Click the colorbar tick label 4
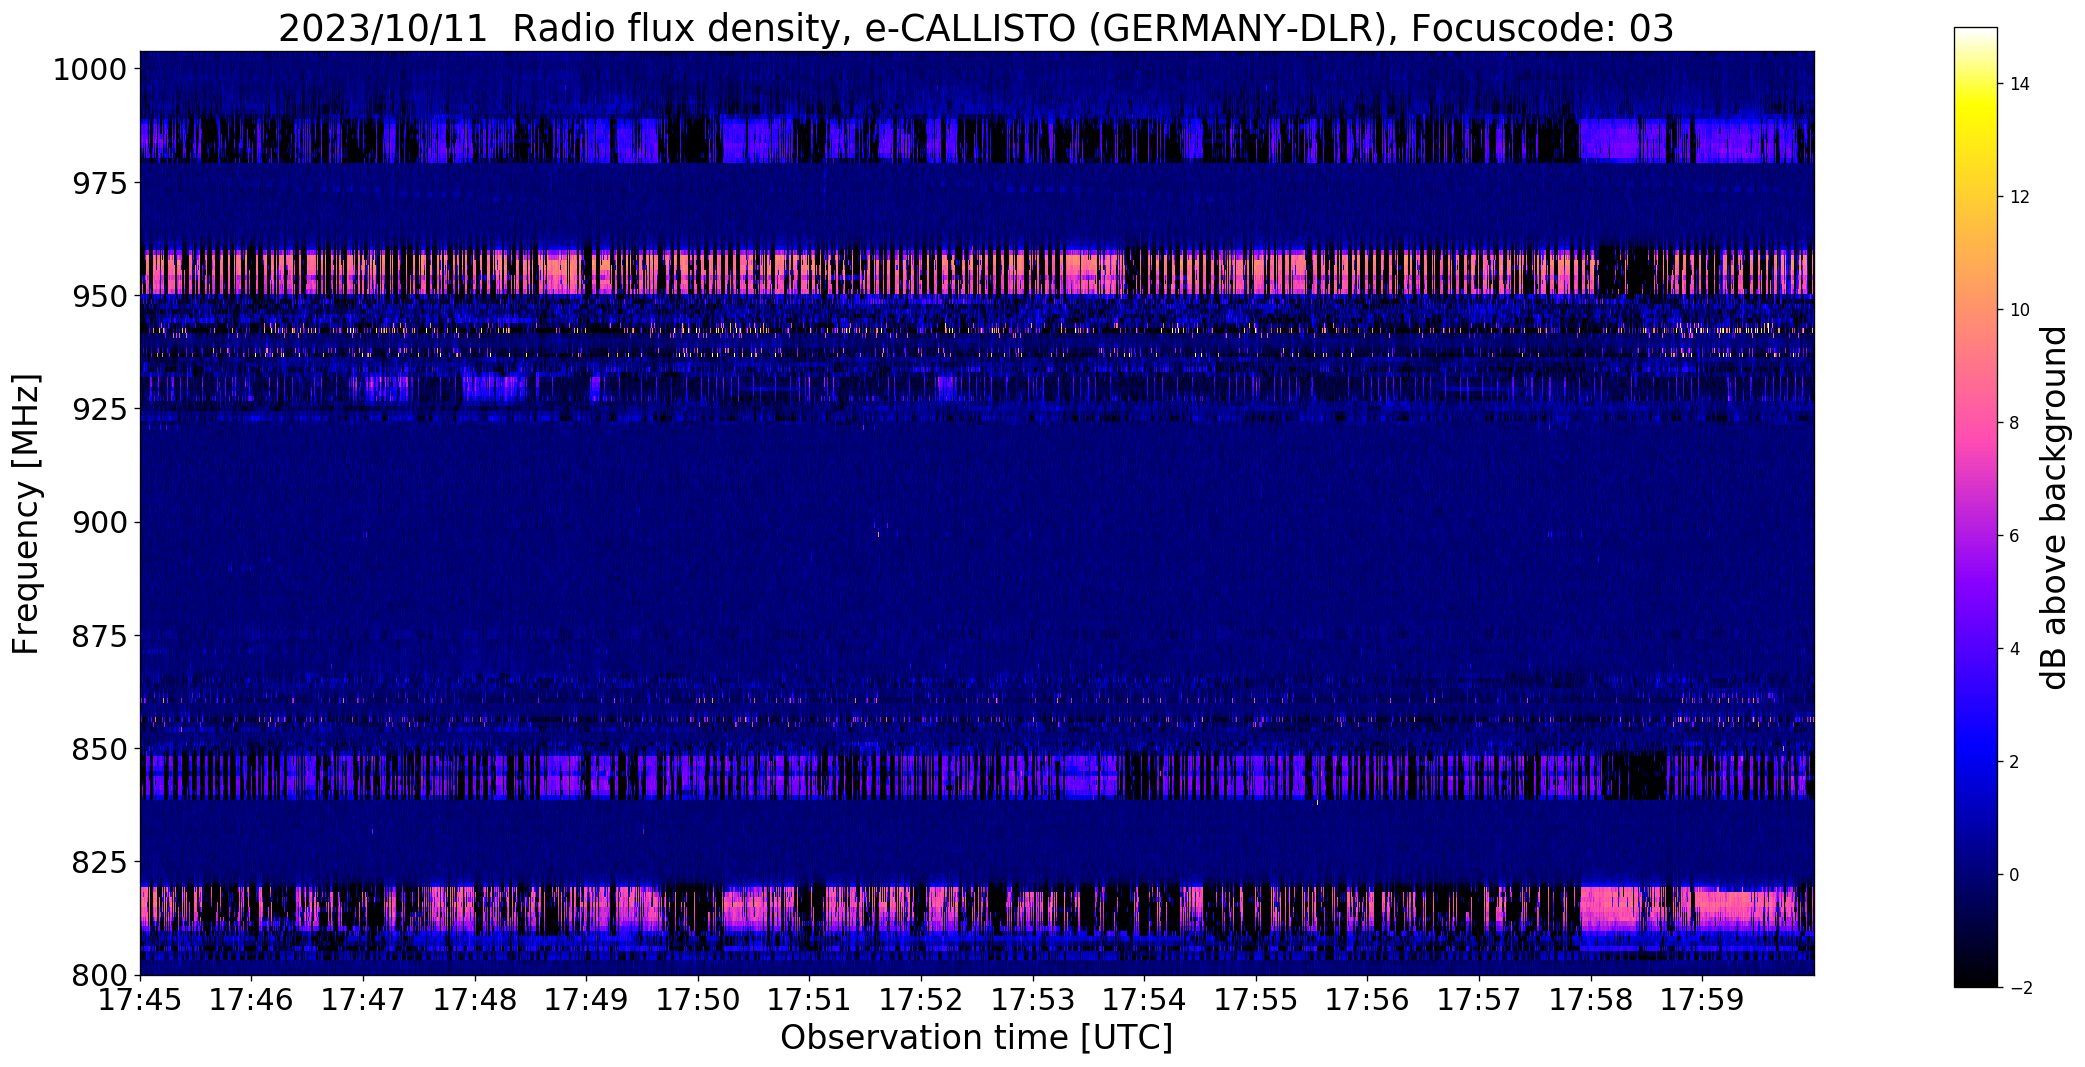Screen dimensions: 2085x1067 (2015, 649)
